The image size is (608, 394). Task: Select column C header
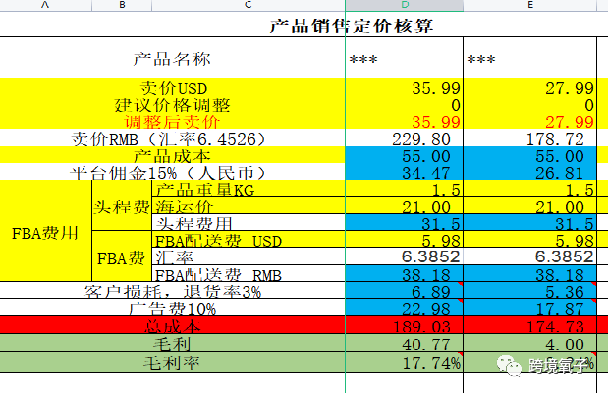(248, 5)
